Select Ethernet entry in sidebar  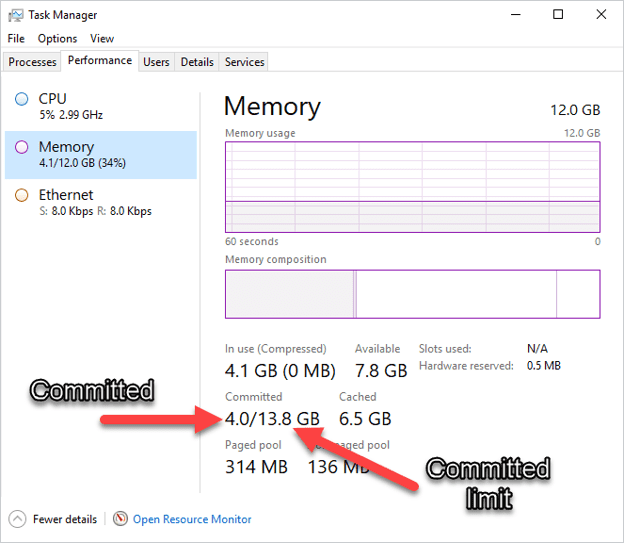[101, 203]
